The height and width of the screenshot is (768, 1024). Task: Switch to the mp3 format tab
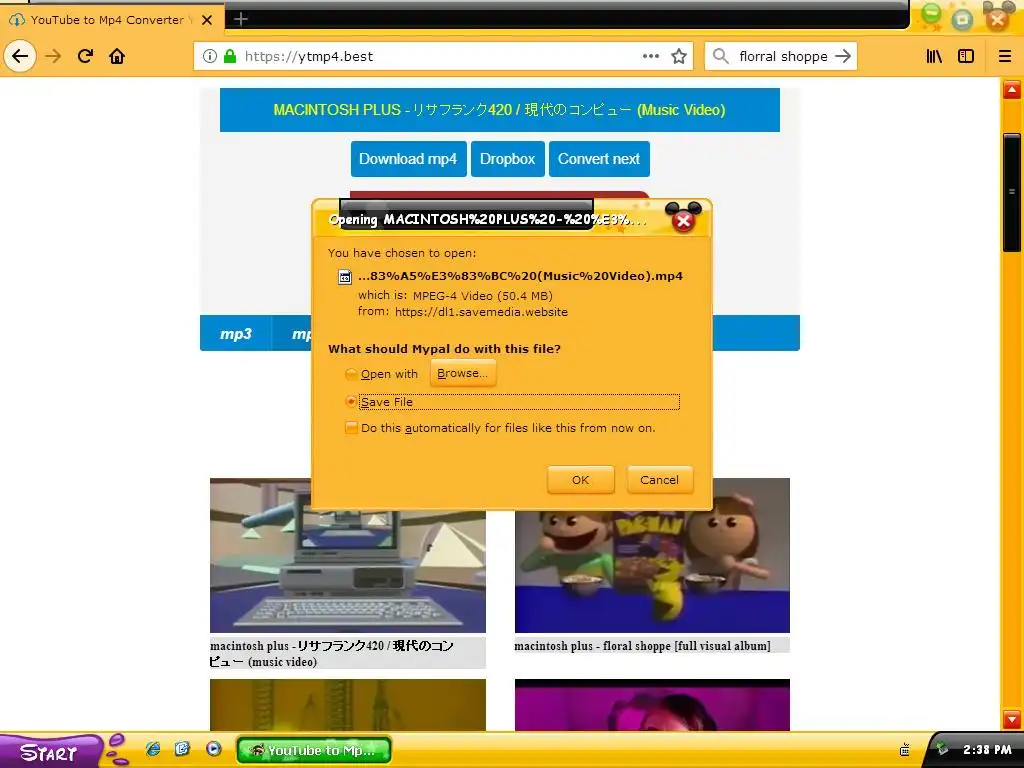pyautogui.click(x=236, y=334)
